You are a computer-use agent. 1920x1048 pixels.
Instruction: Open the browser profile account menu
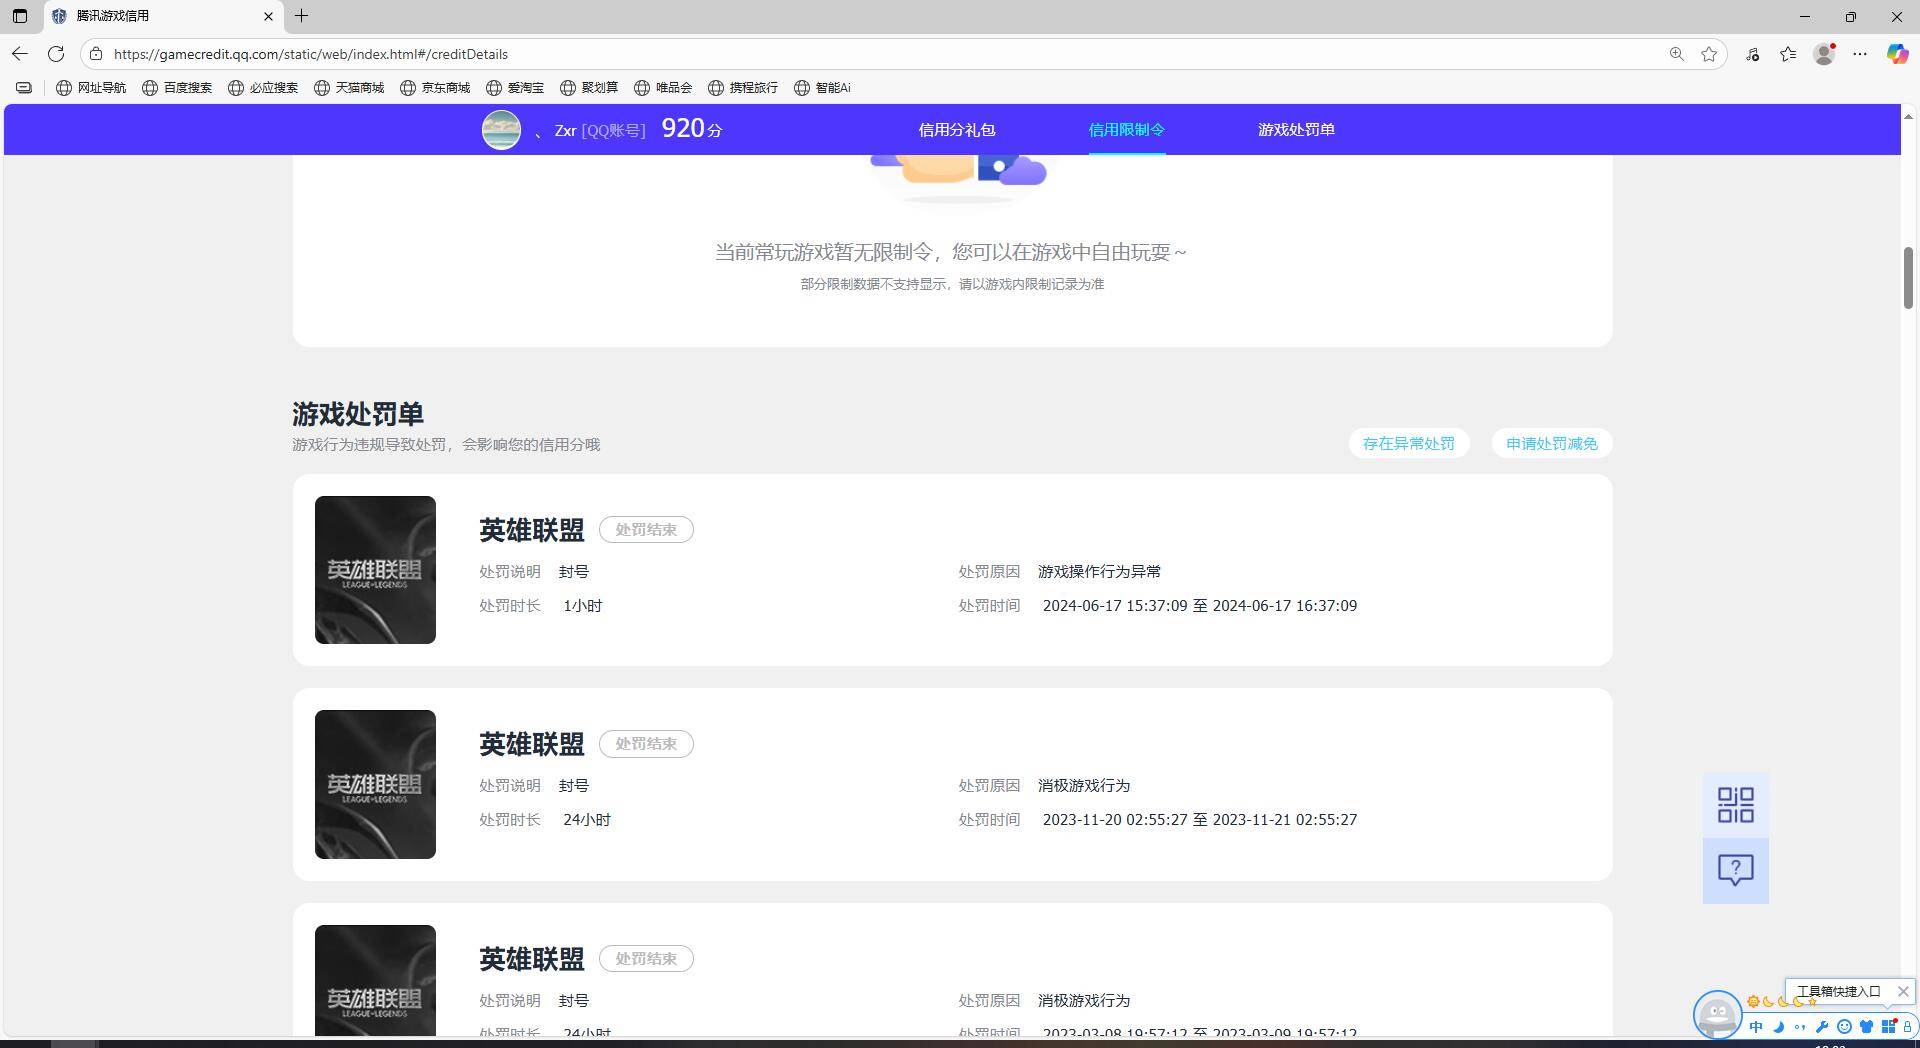point(1824,54)
